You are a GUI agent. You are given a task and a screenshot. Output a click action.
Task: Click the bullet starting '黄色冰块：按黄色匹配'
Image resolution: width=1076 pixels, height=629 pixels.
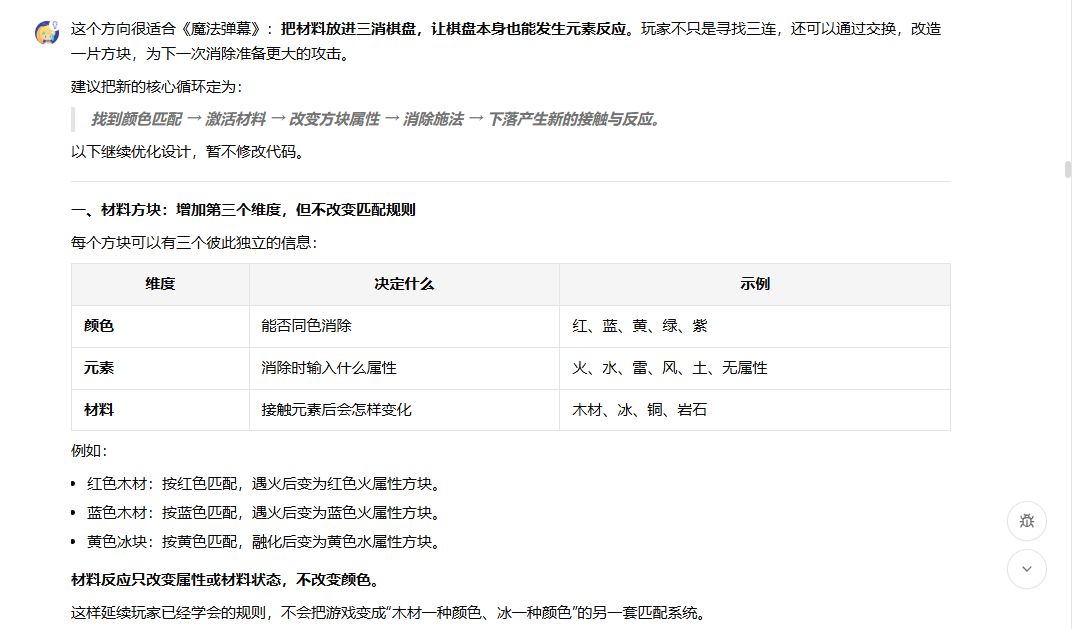pos(264,542)
